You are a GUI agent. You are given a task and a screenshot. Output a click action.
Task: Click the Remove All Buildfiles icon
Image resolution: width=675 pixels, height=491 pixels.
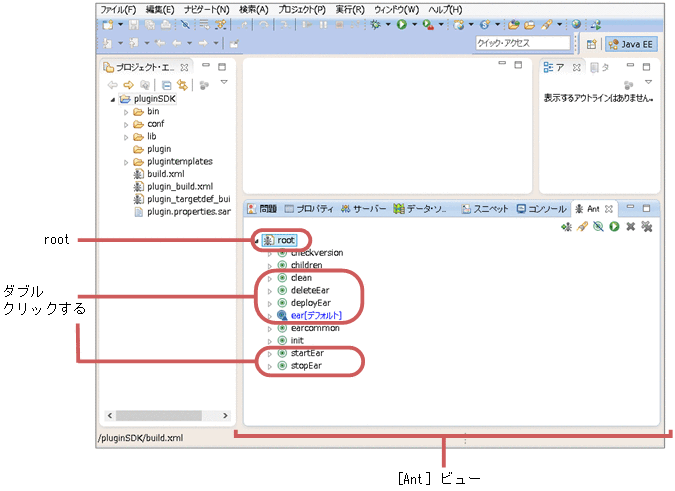click(646, 227)
